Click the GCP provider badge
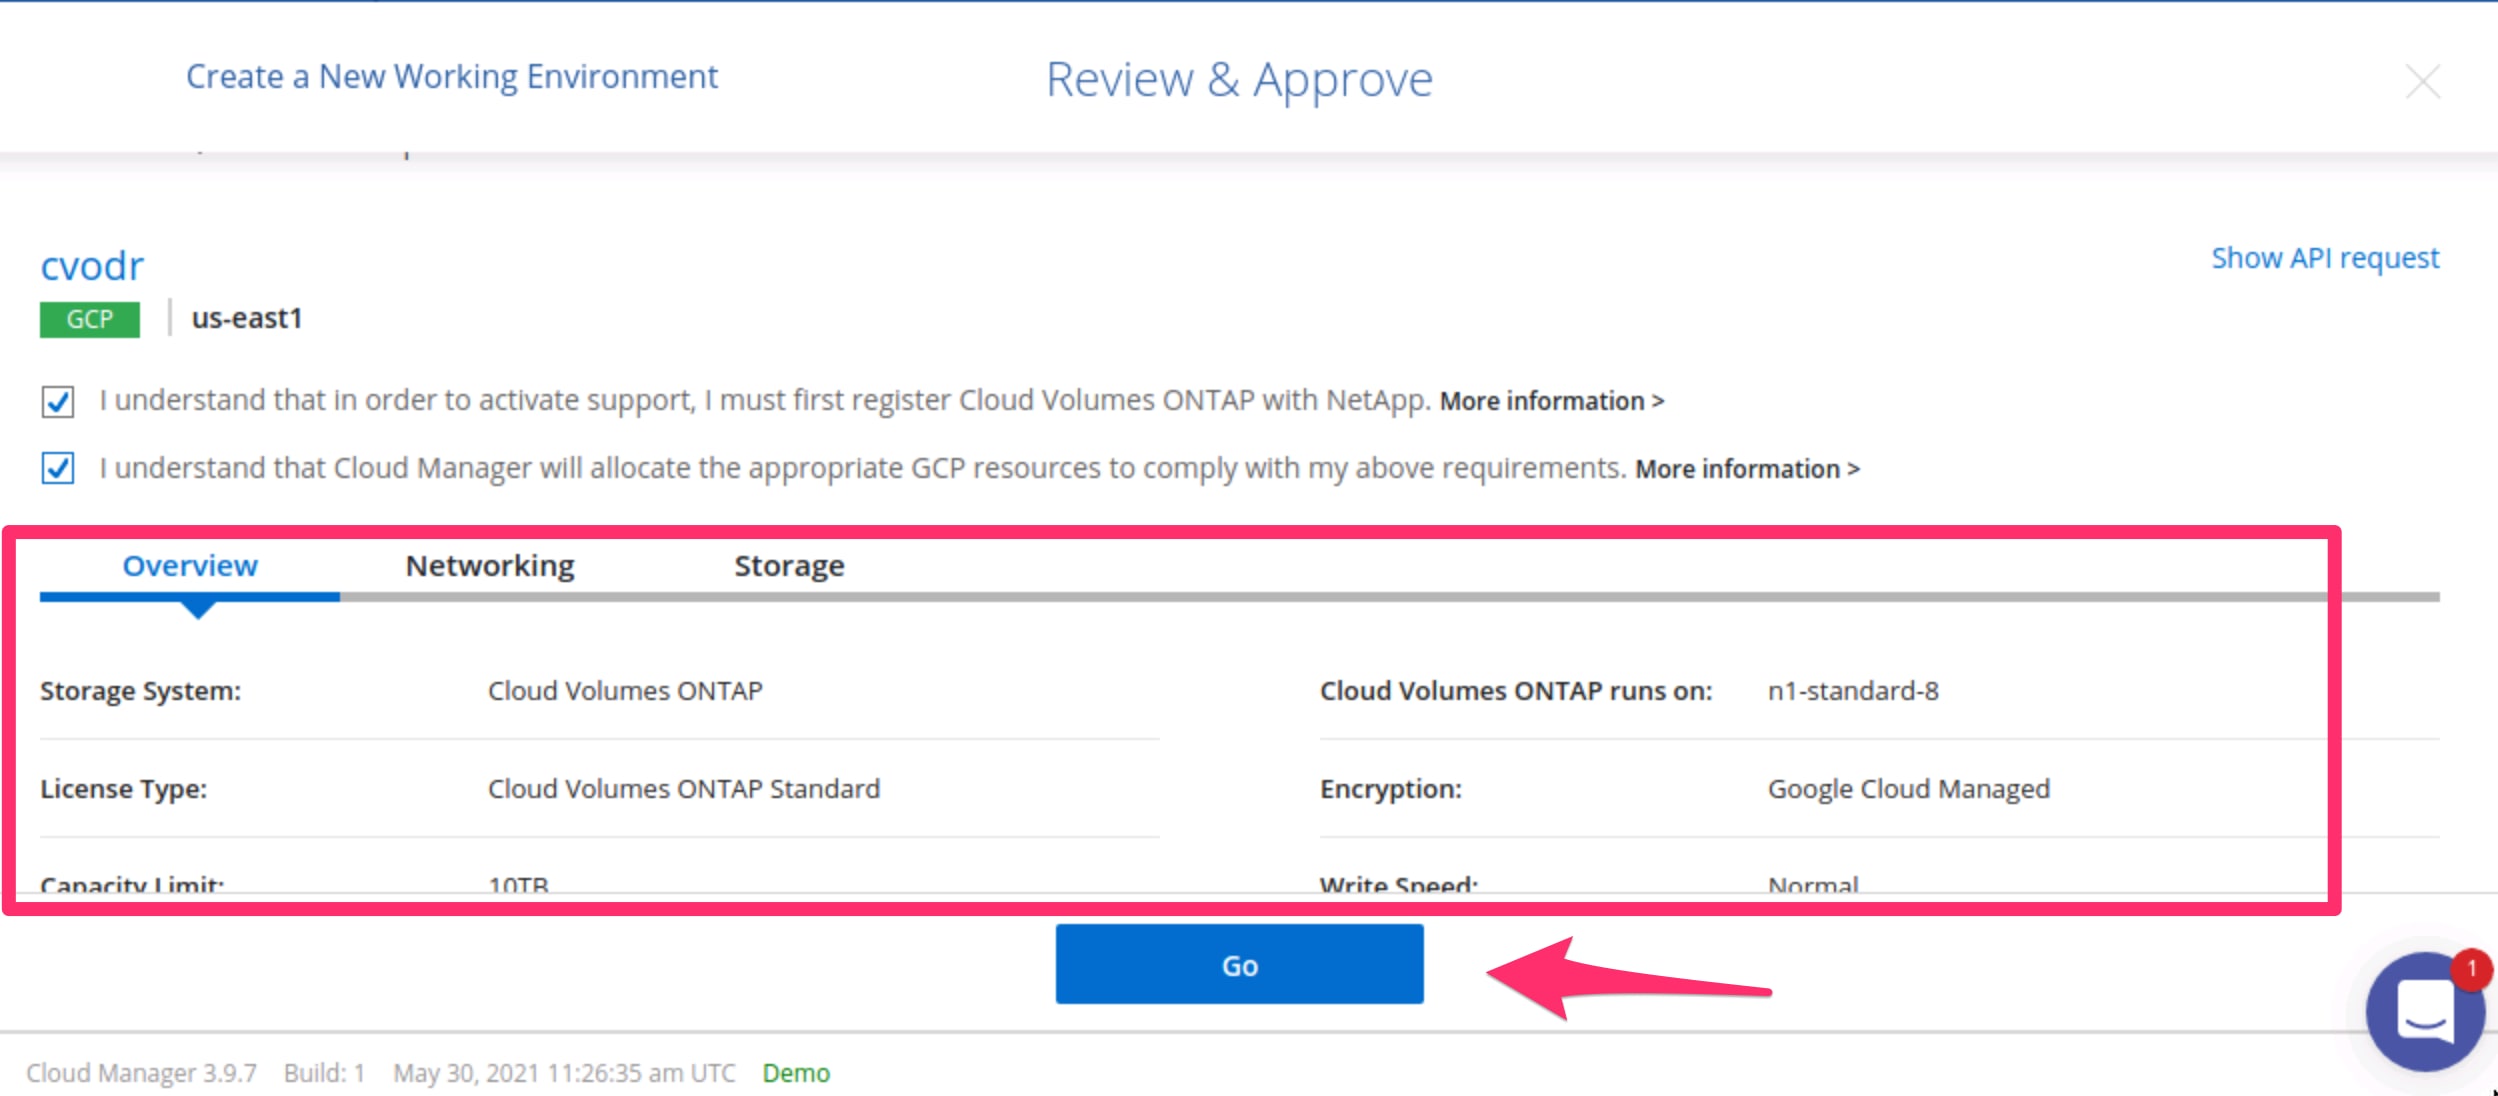 click(x=90, y=319)
